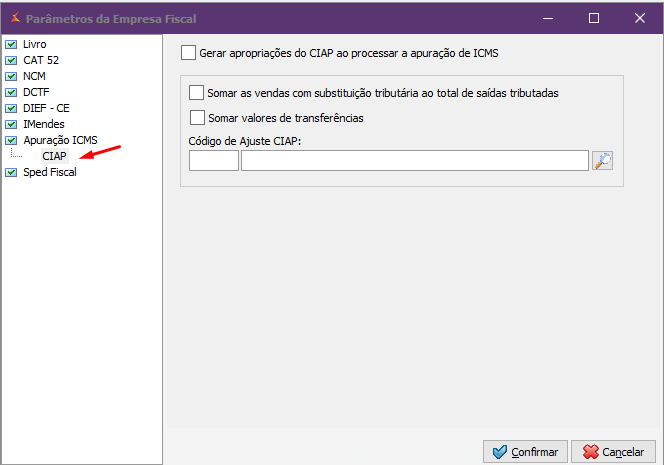Select IMendes in the tree
Image resolution: width=664 pixels, height=465 pixels.
44,124
